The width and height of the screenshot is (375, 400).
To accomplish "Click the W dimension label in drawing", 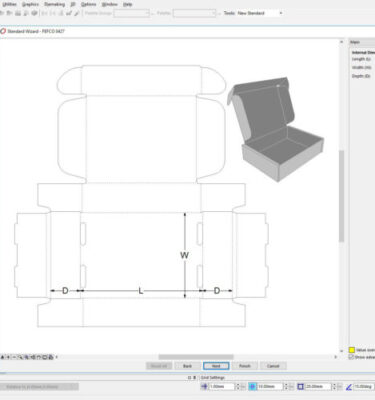I will click(x=184, y=255).
